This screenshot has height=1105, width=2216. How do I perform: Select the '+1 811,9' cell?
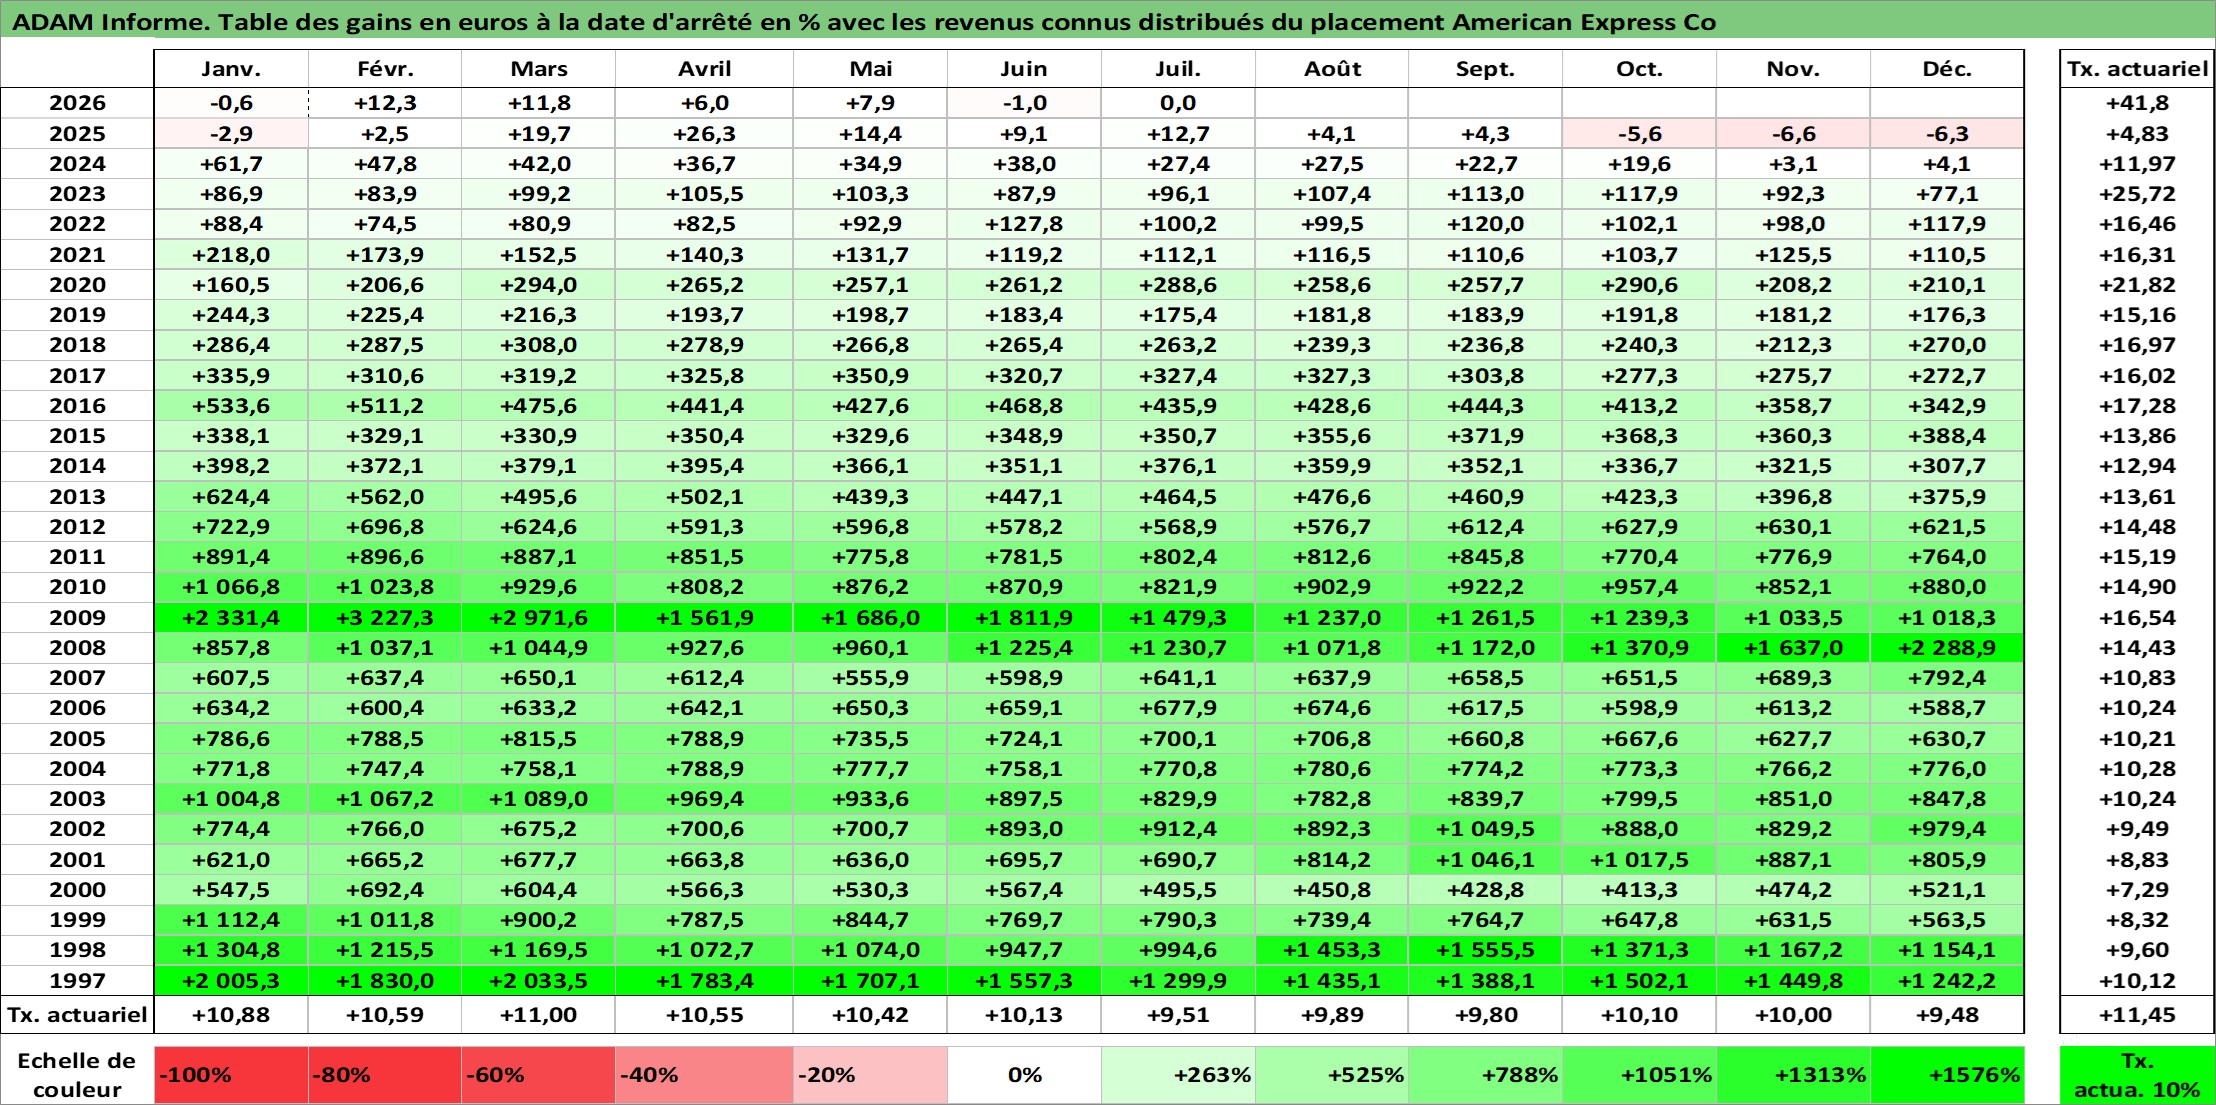1024,618
